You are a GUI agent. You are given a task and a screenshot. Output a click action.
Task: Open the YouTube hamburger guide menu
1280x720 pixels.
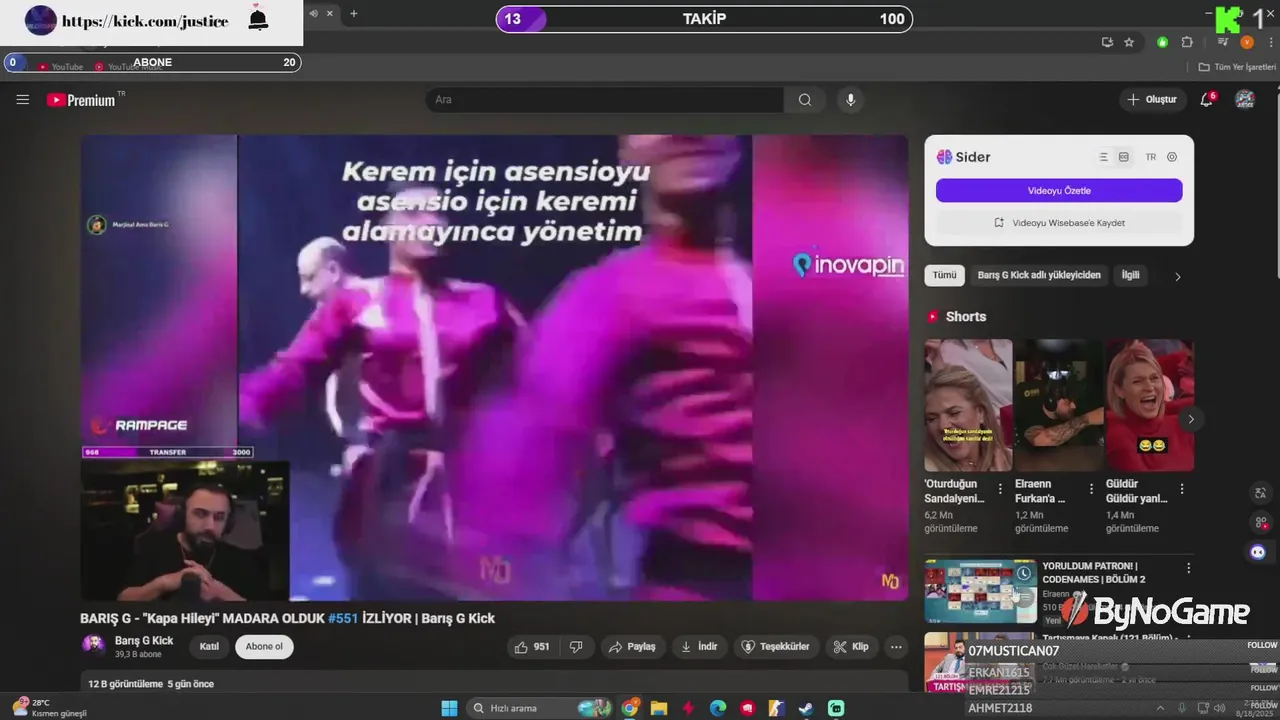coord(23,100)
